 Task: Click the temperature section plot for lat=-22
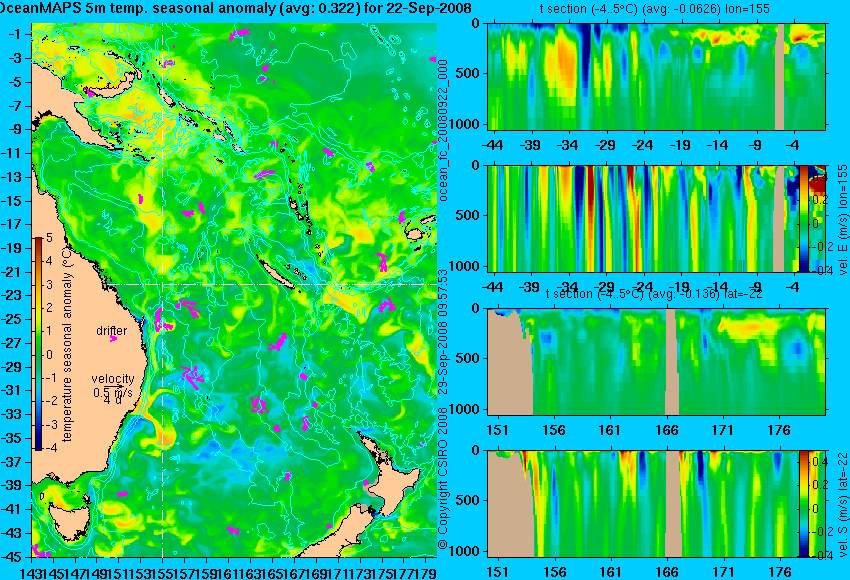656,362
